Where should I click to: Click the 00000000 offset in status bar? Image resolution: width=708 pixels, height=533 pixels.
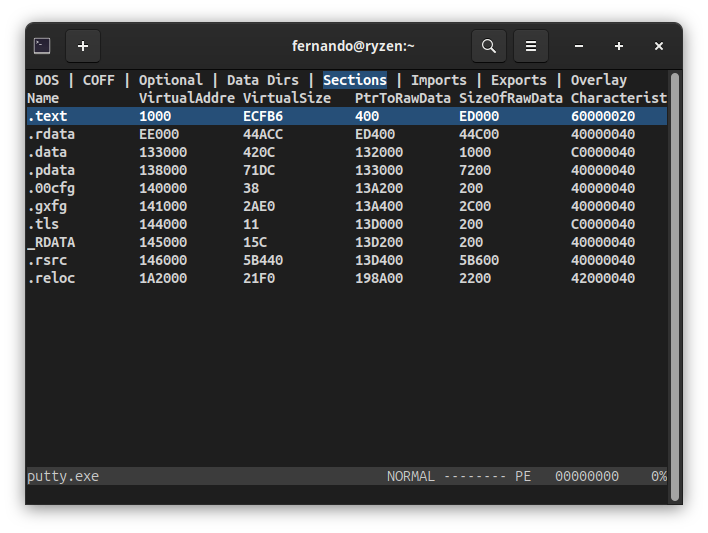(587, 476)
